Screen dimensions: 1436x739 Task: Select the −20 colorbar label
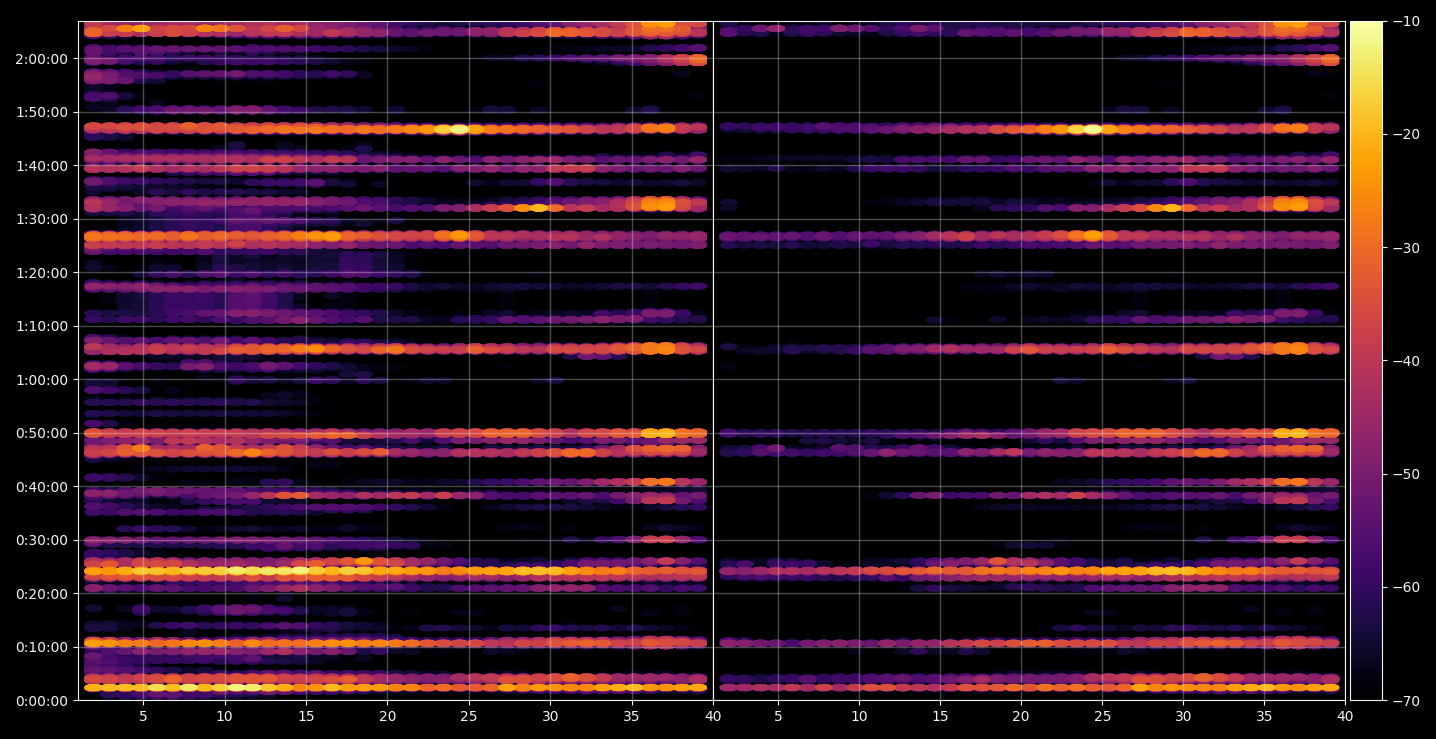pyautogui.click(x=1405, y=134)
